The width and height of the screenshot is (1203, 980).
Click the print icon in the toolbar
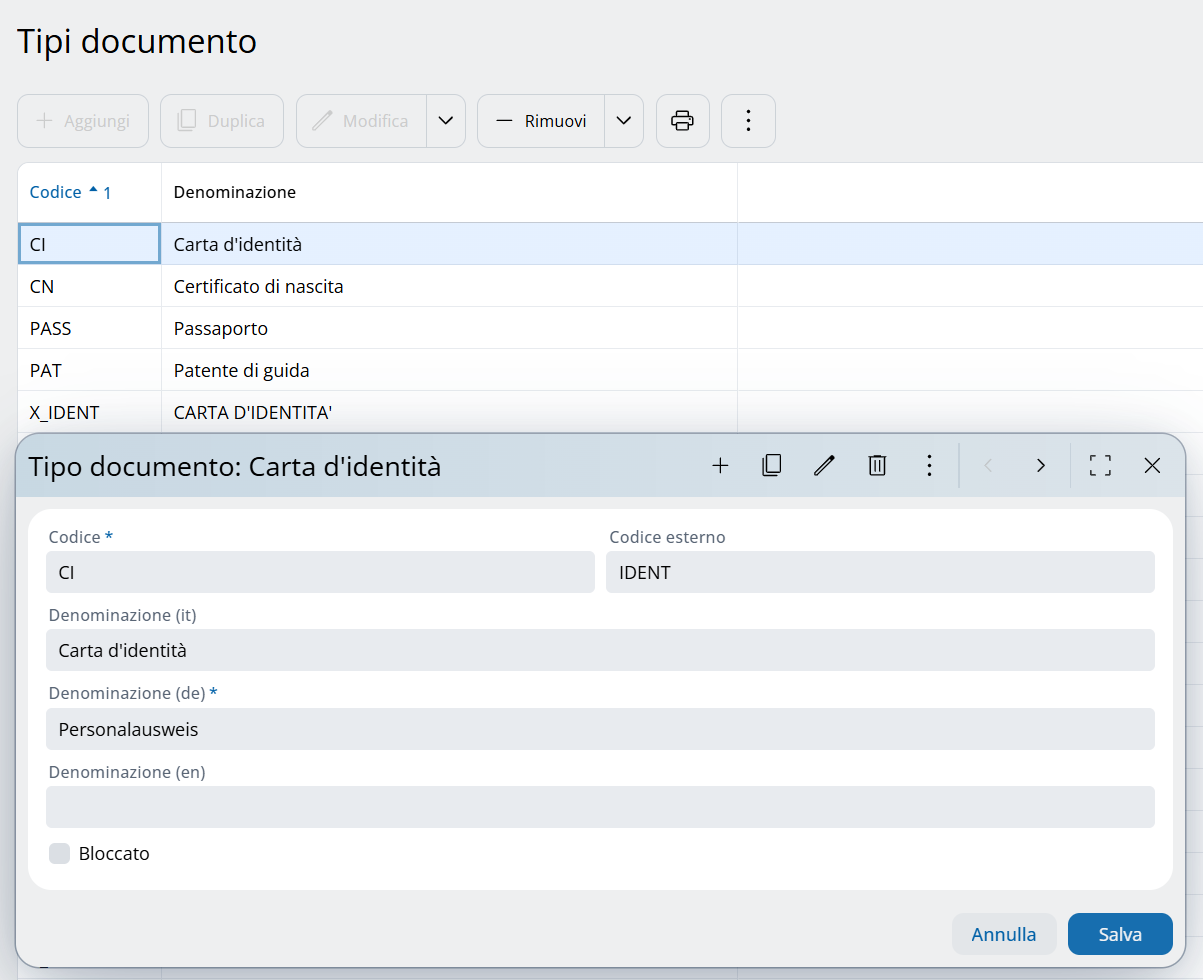[x=682, y=121]
